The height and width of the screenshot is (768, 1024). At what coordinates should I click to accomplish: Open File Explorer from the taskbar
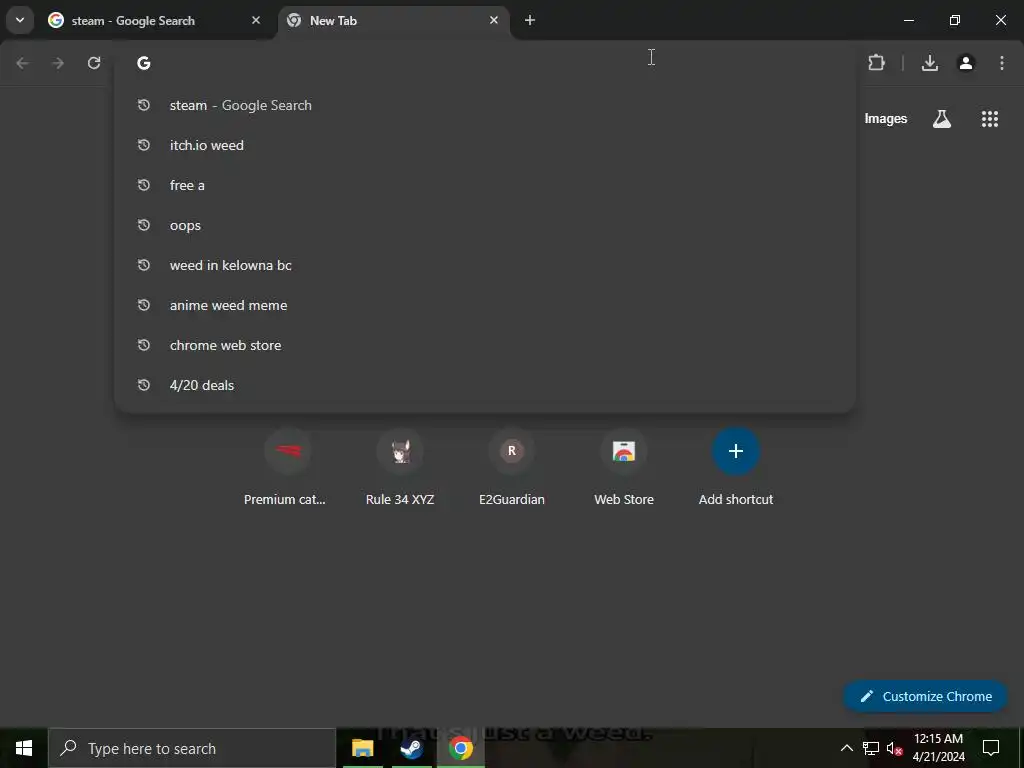[x=362, y=748]
